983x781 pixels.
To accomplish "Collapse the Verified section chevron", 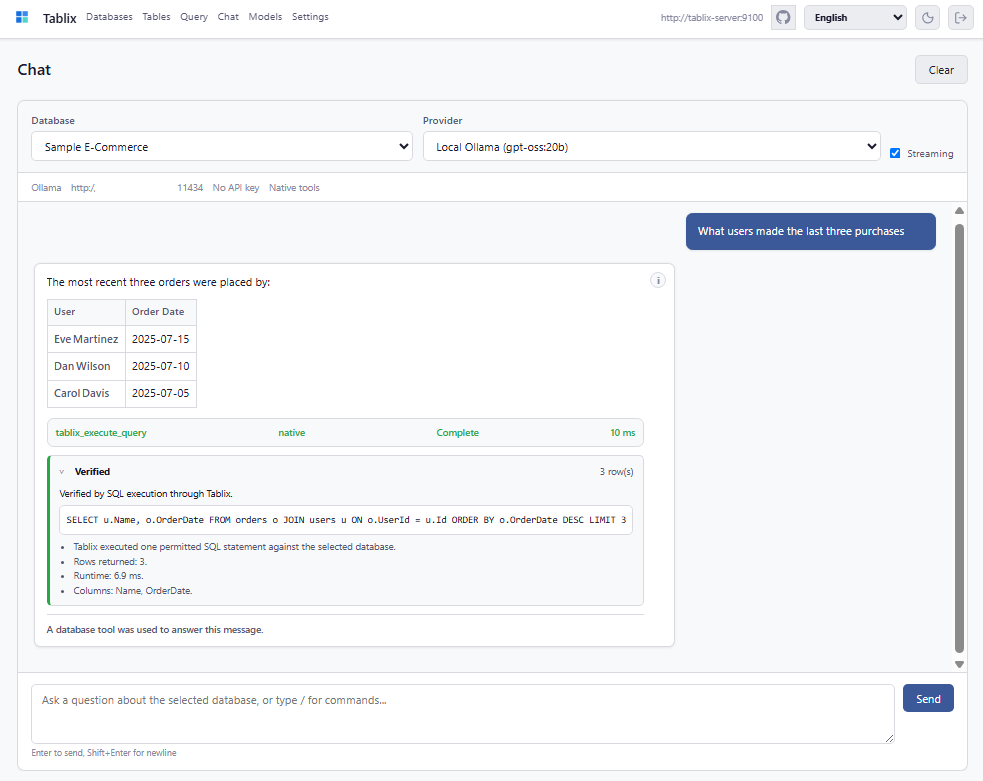I will click(x=61, y=472).
